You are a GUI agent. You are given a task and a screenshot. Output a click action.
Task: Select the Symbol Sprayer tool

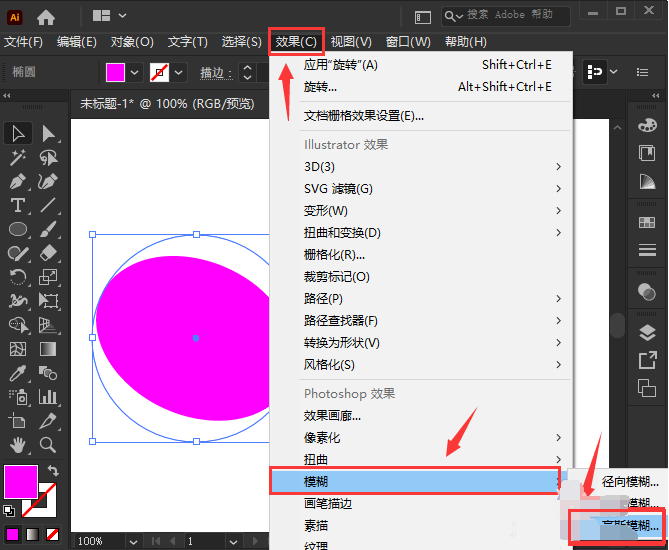[x=18, y=397]
